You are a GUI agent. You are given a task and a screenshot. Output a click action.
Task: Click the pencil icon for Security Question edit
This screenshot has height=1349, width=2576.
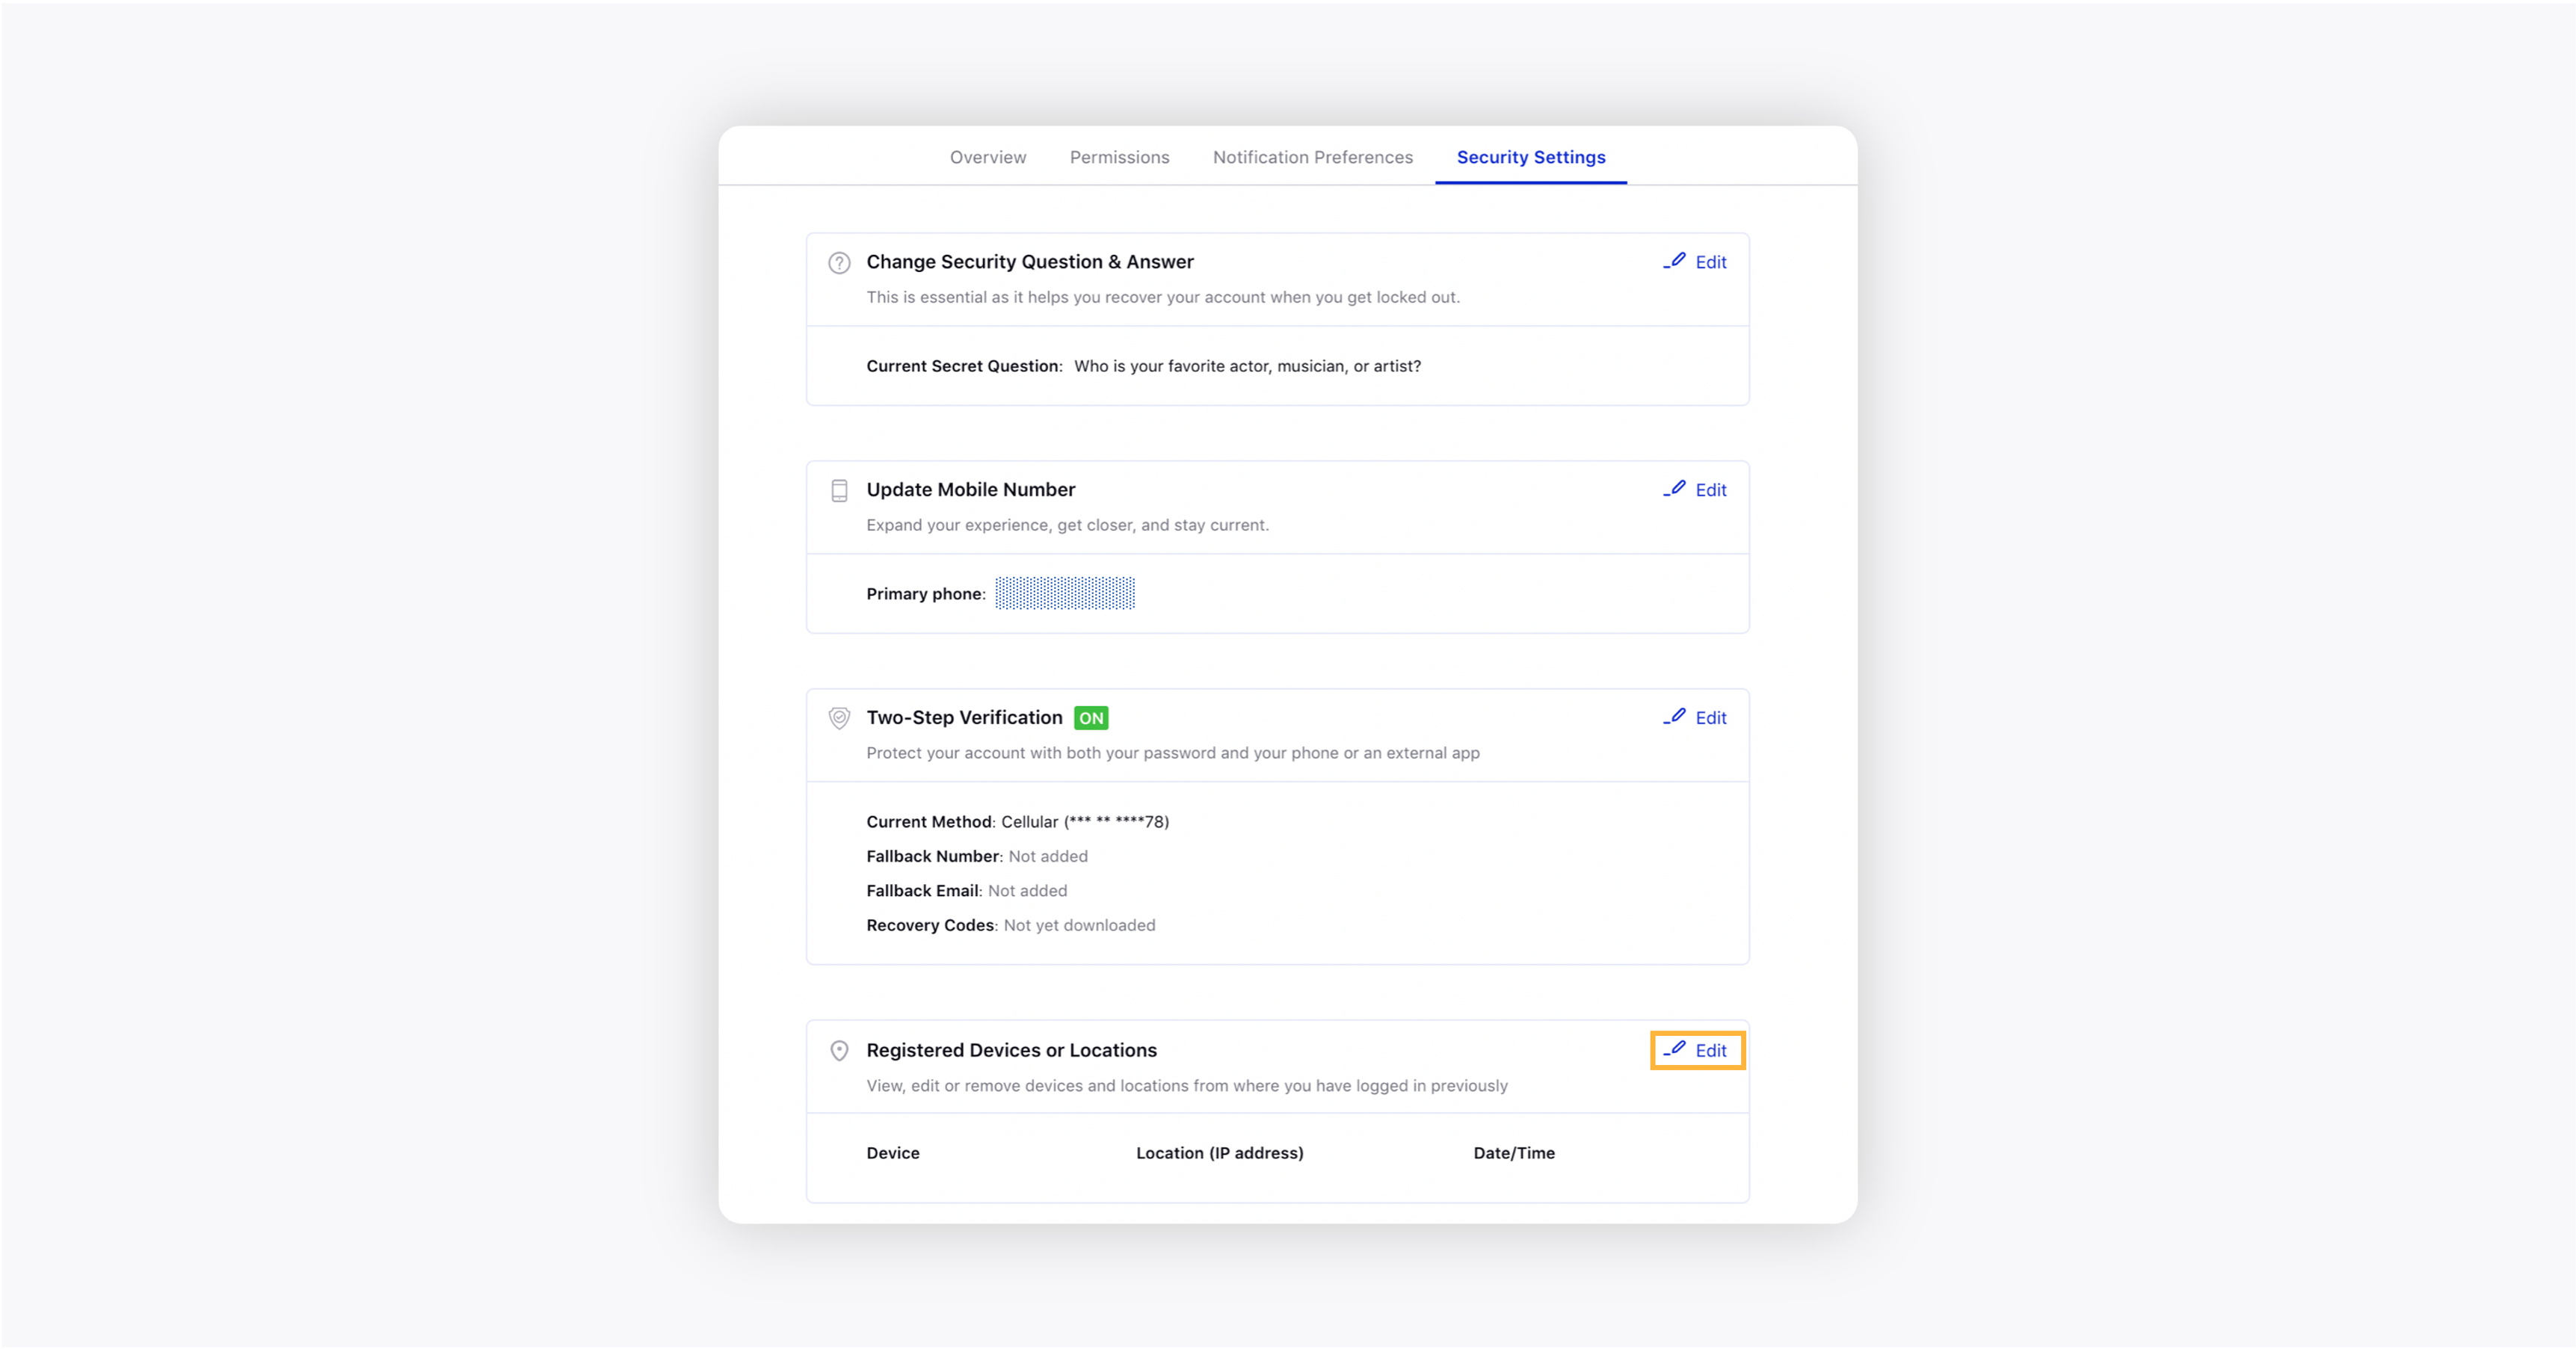pos(1675,261)
